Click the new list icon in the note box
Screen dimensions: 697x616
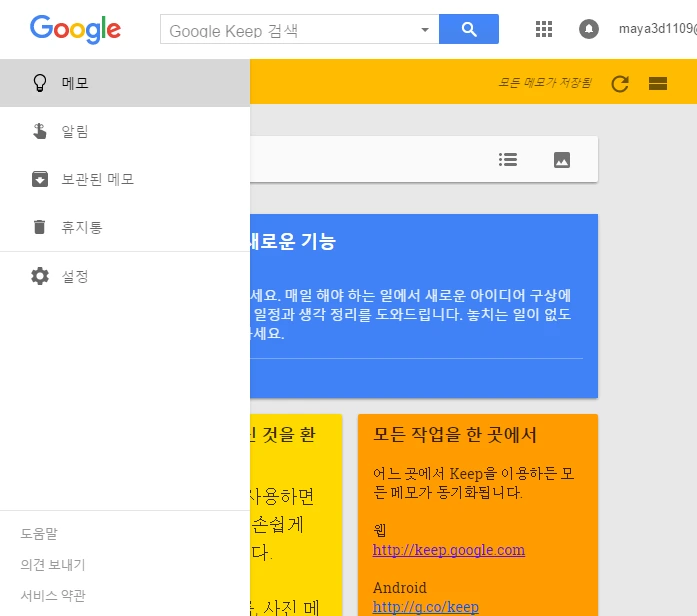508,159
